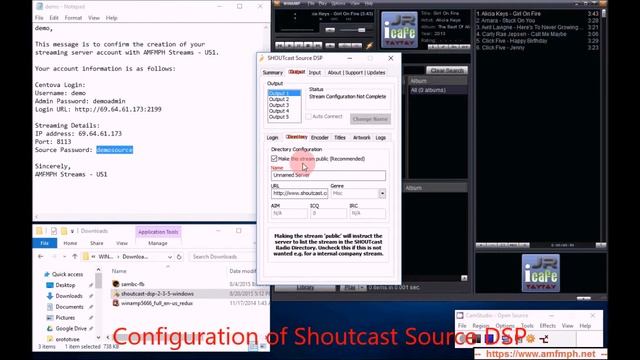Screen dimensions: 640x360
Task: Click the Winamp lightning bolt icon
Action: pyautogui.click(x=369, y=45)
